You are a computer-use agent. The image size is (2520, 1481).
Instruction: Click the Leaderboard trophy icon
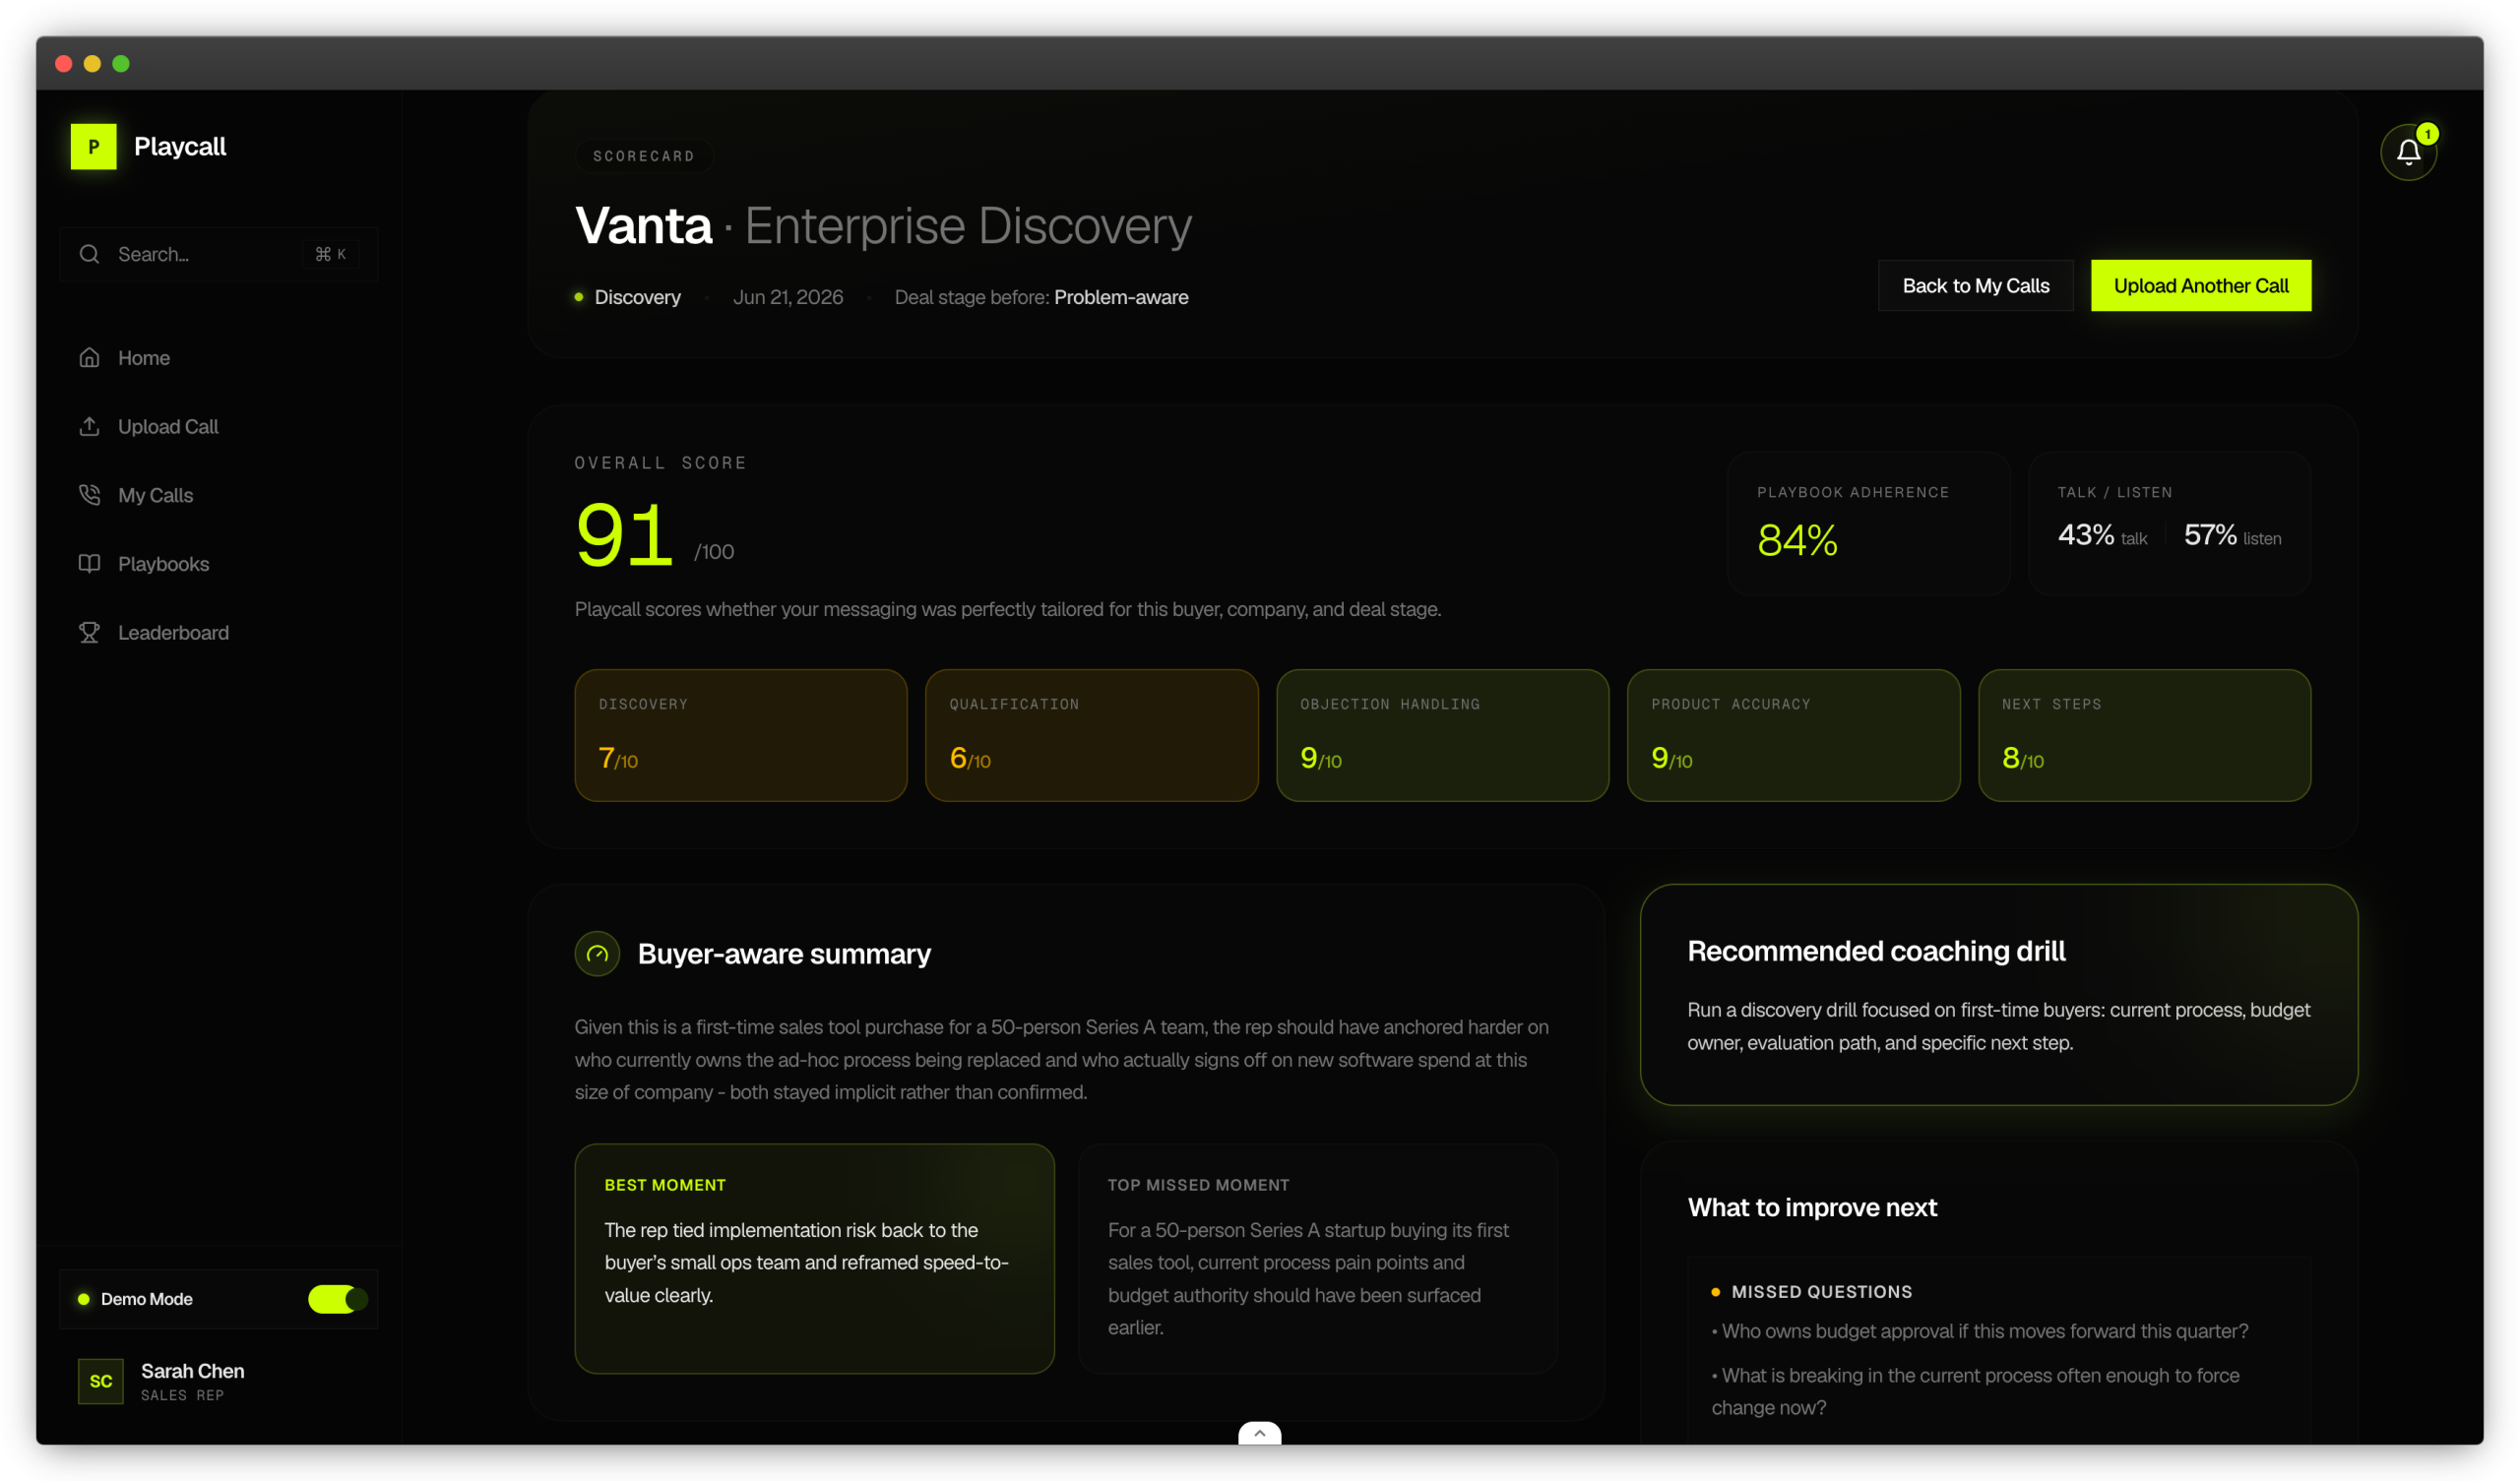point(89,633)
